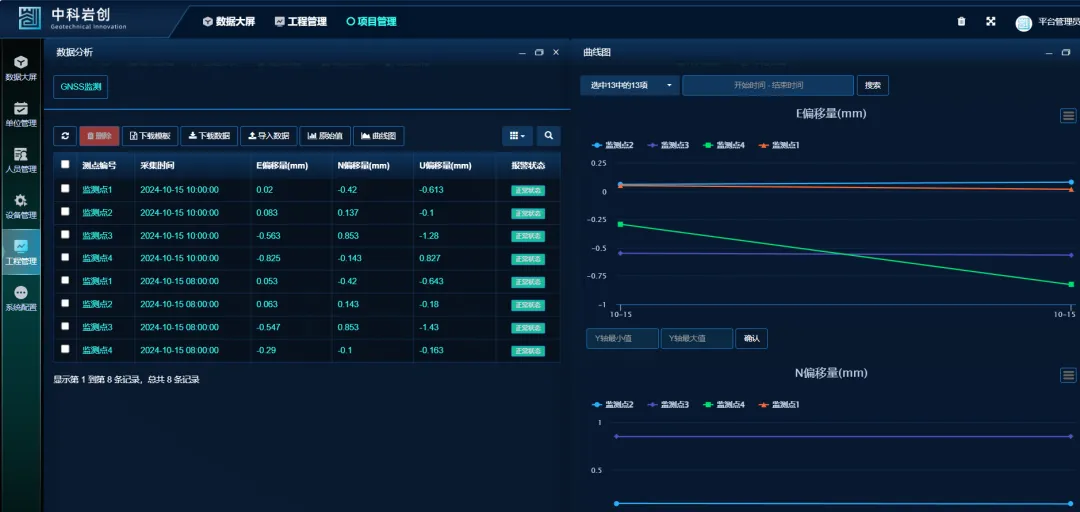Click the 搜索 button in curve panel

pyautogui.click(x=873, y=85)
